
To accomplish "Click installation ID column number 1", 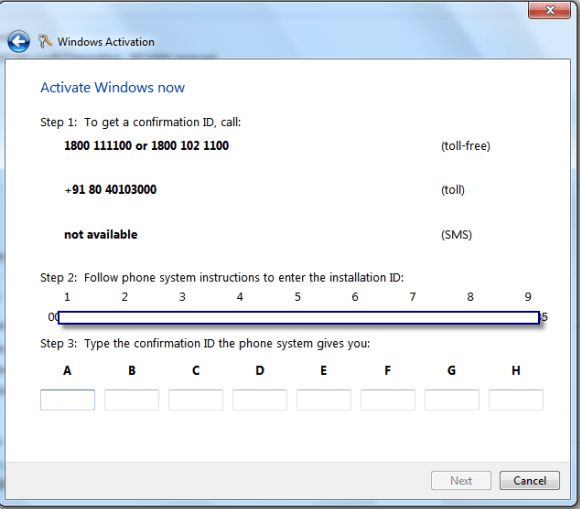I will coord(67,297).
